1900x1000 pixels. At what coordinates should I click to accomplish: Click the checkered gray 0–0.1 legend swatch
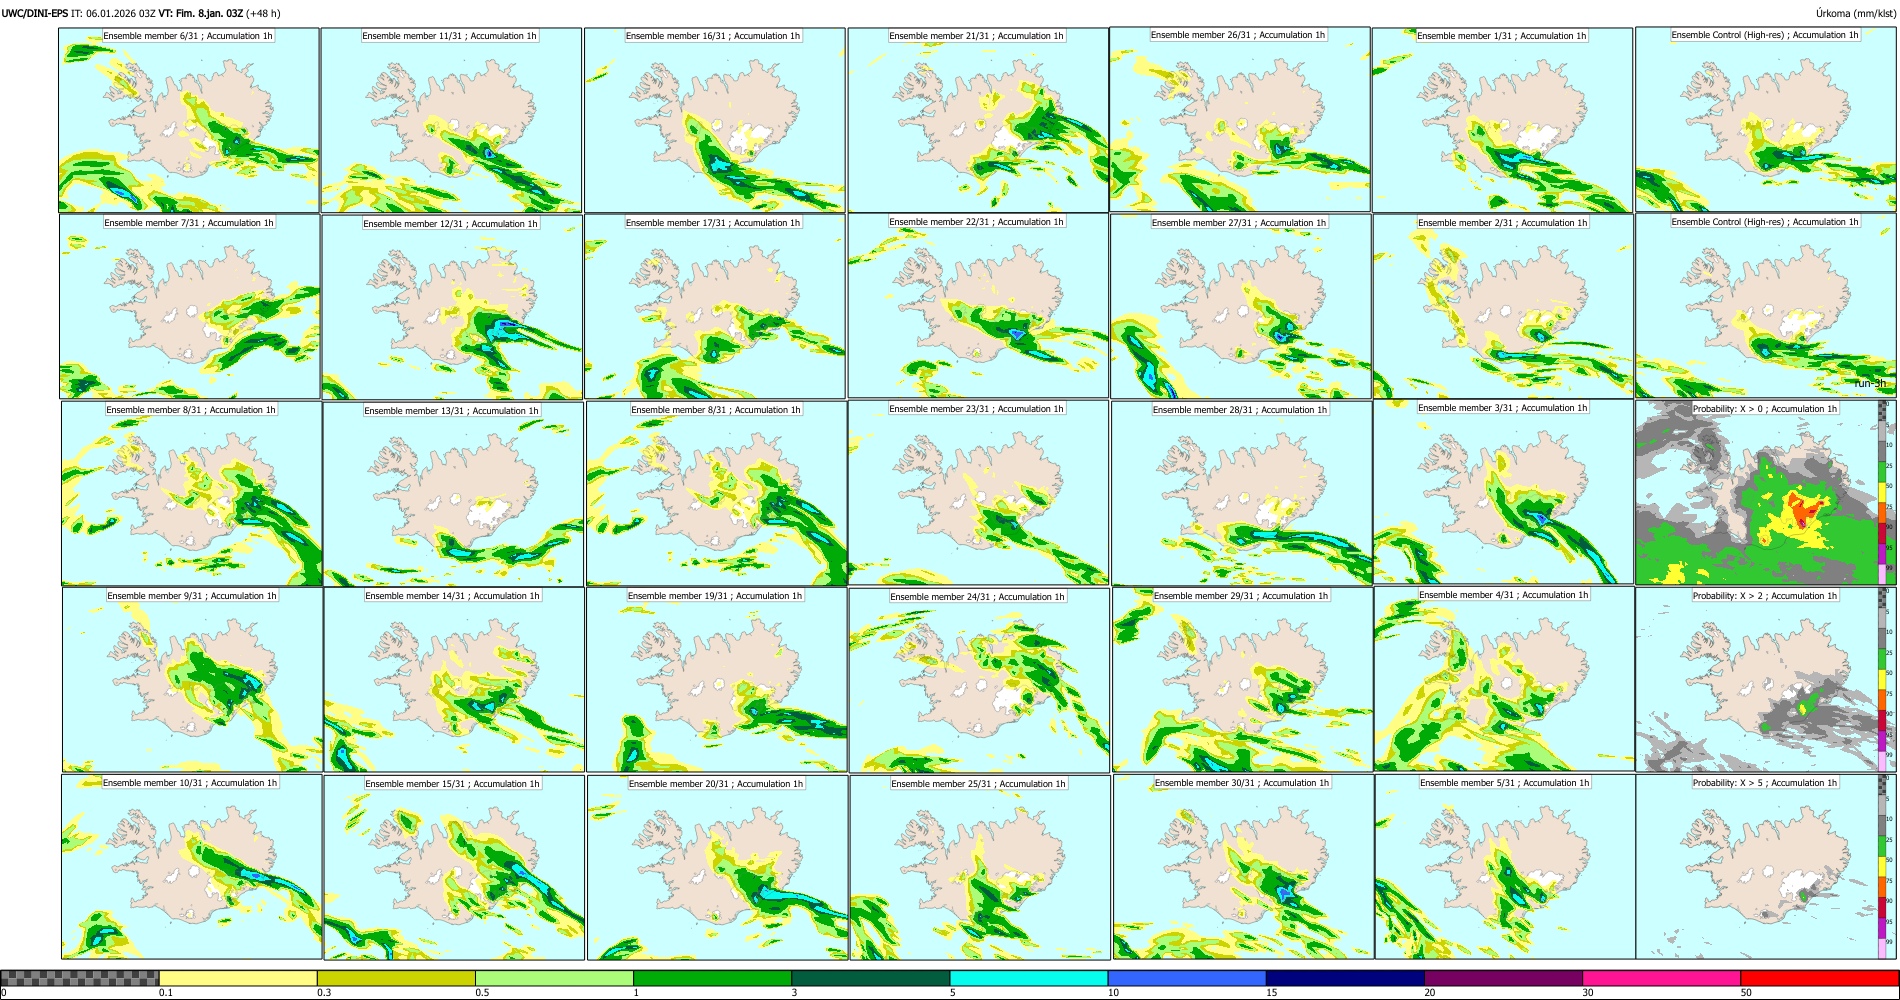pyautogui.click(x=80, y=978)
